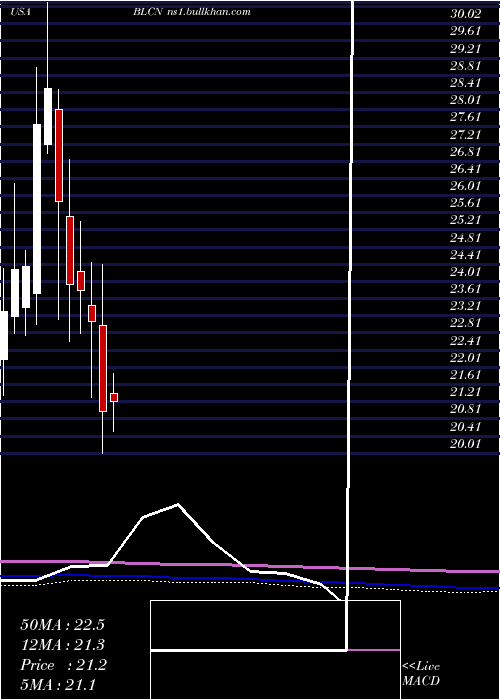Click the USA market label
This screenshot has height=700, width=500.
[x=21, y=12]
